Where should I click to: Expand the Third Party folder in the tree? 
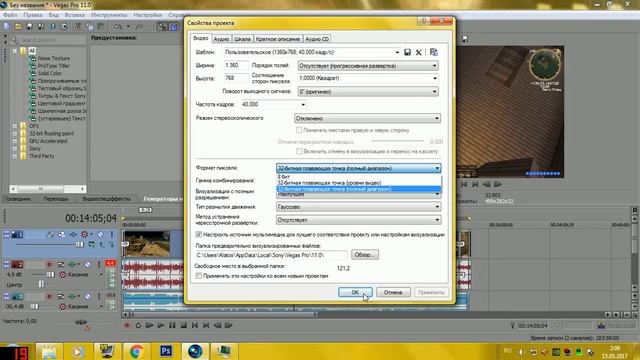point(15,156)
